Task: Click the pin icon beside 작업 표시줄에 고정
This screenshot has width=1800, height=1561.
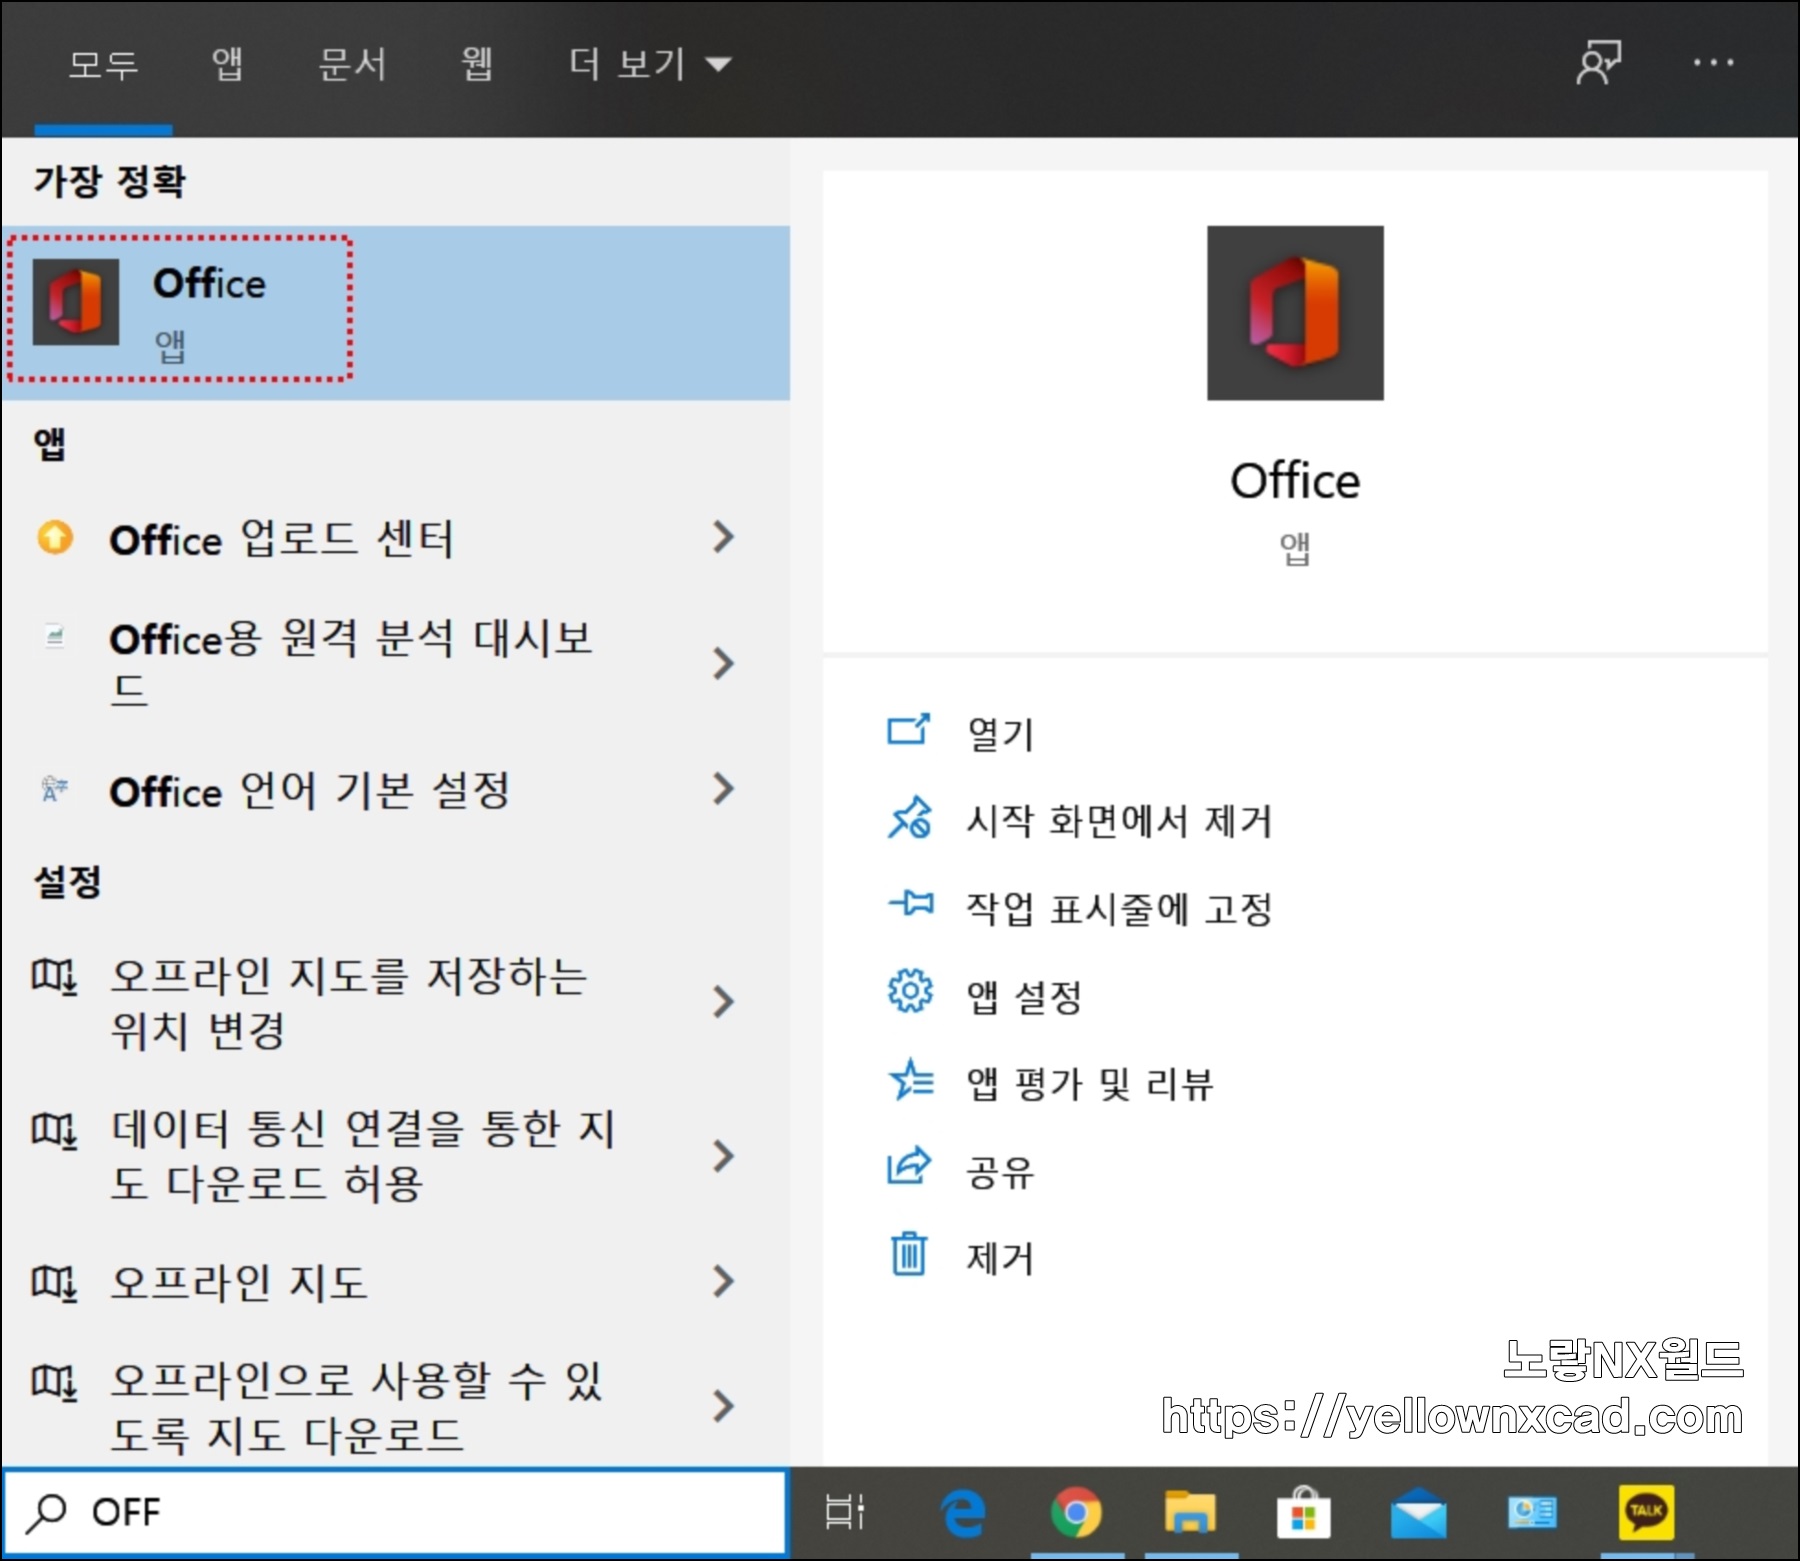Action: click(x=911, y=904)
